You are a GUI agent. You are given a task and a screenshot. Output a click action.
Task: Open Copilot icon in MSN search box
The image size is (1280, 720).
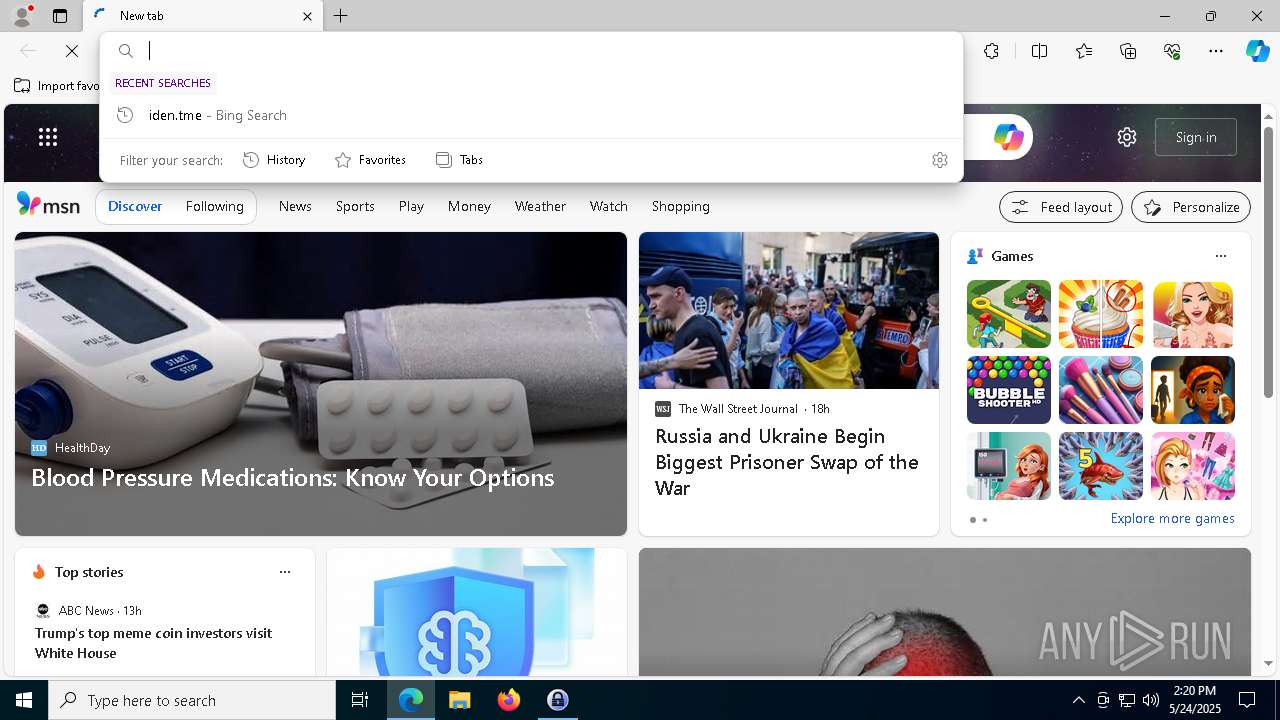[1008, 137]
